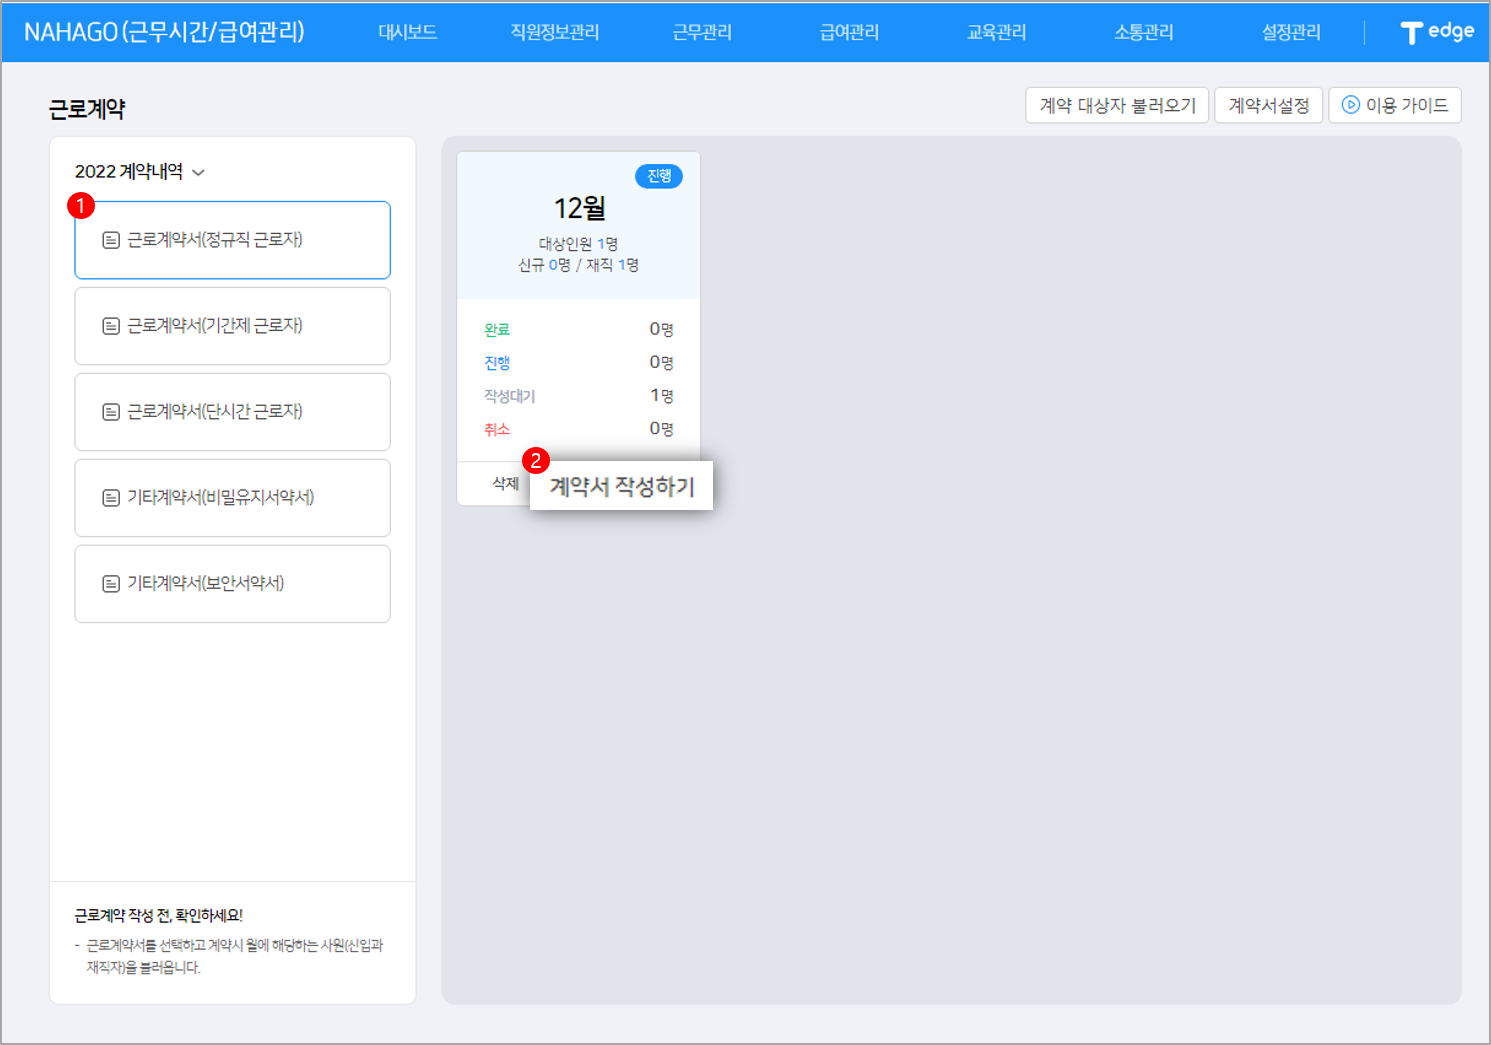Expand the 2022 계약내역 dropdown
The height and width of the screenshot is (1045, 1491).
click(140, 172)
